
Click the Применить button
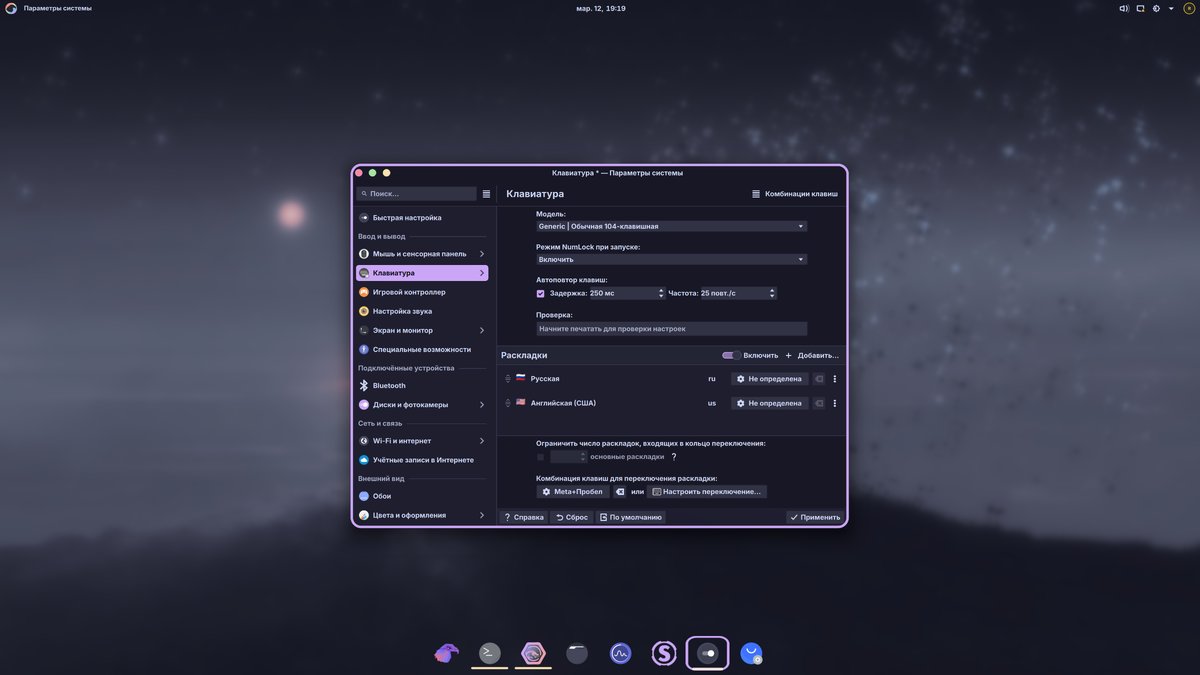tap(815, 517)
